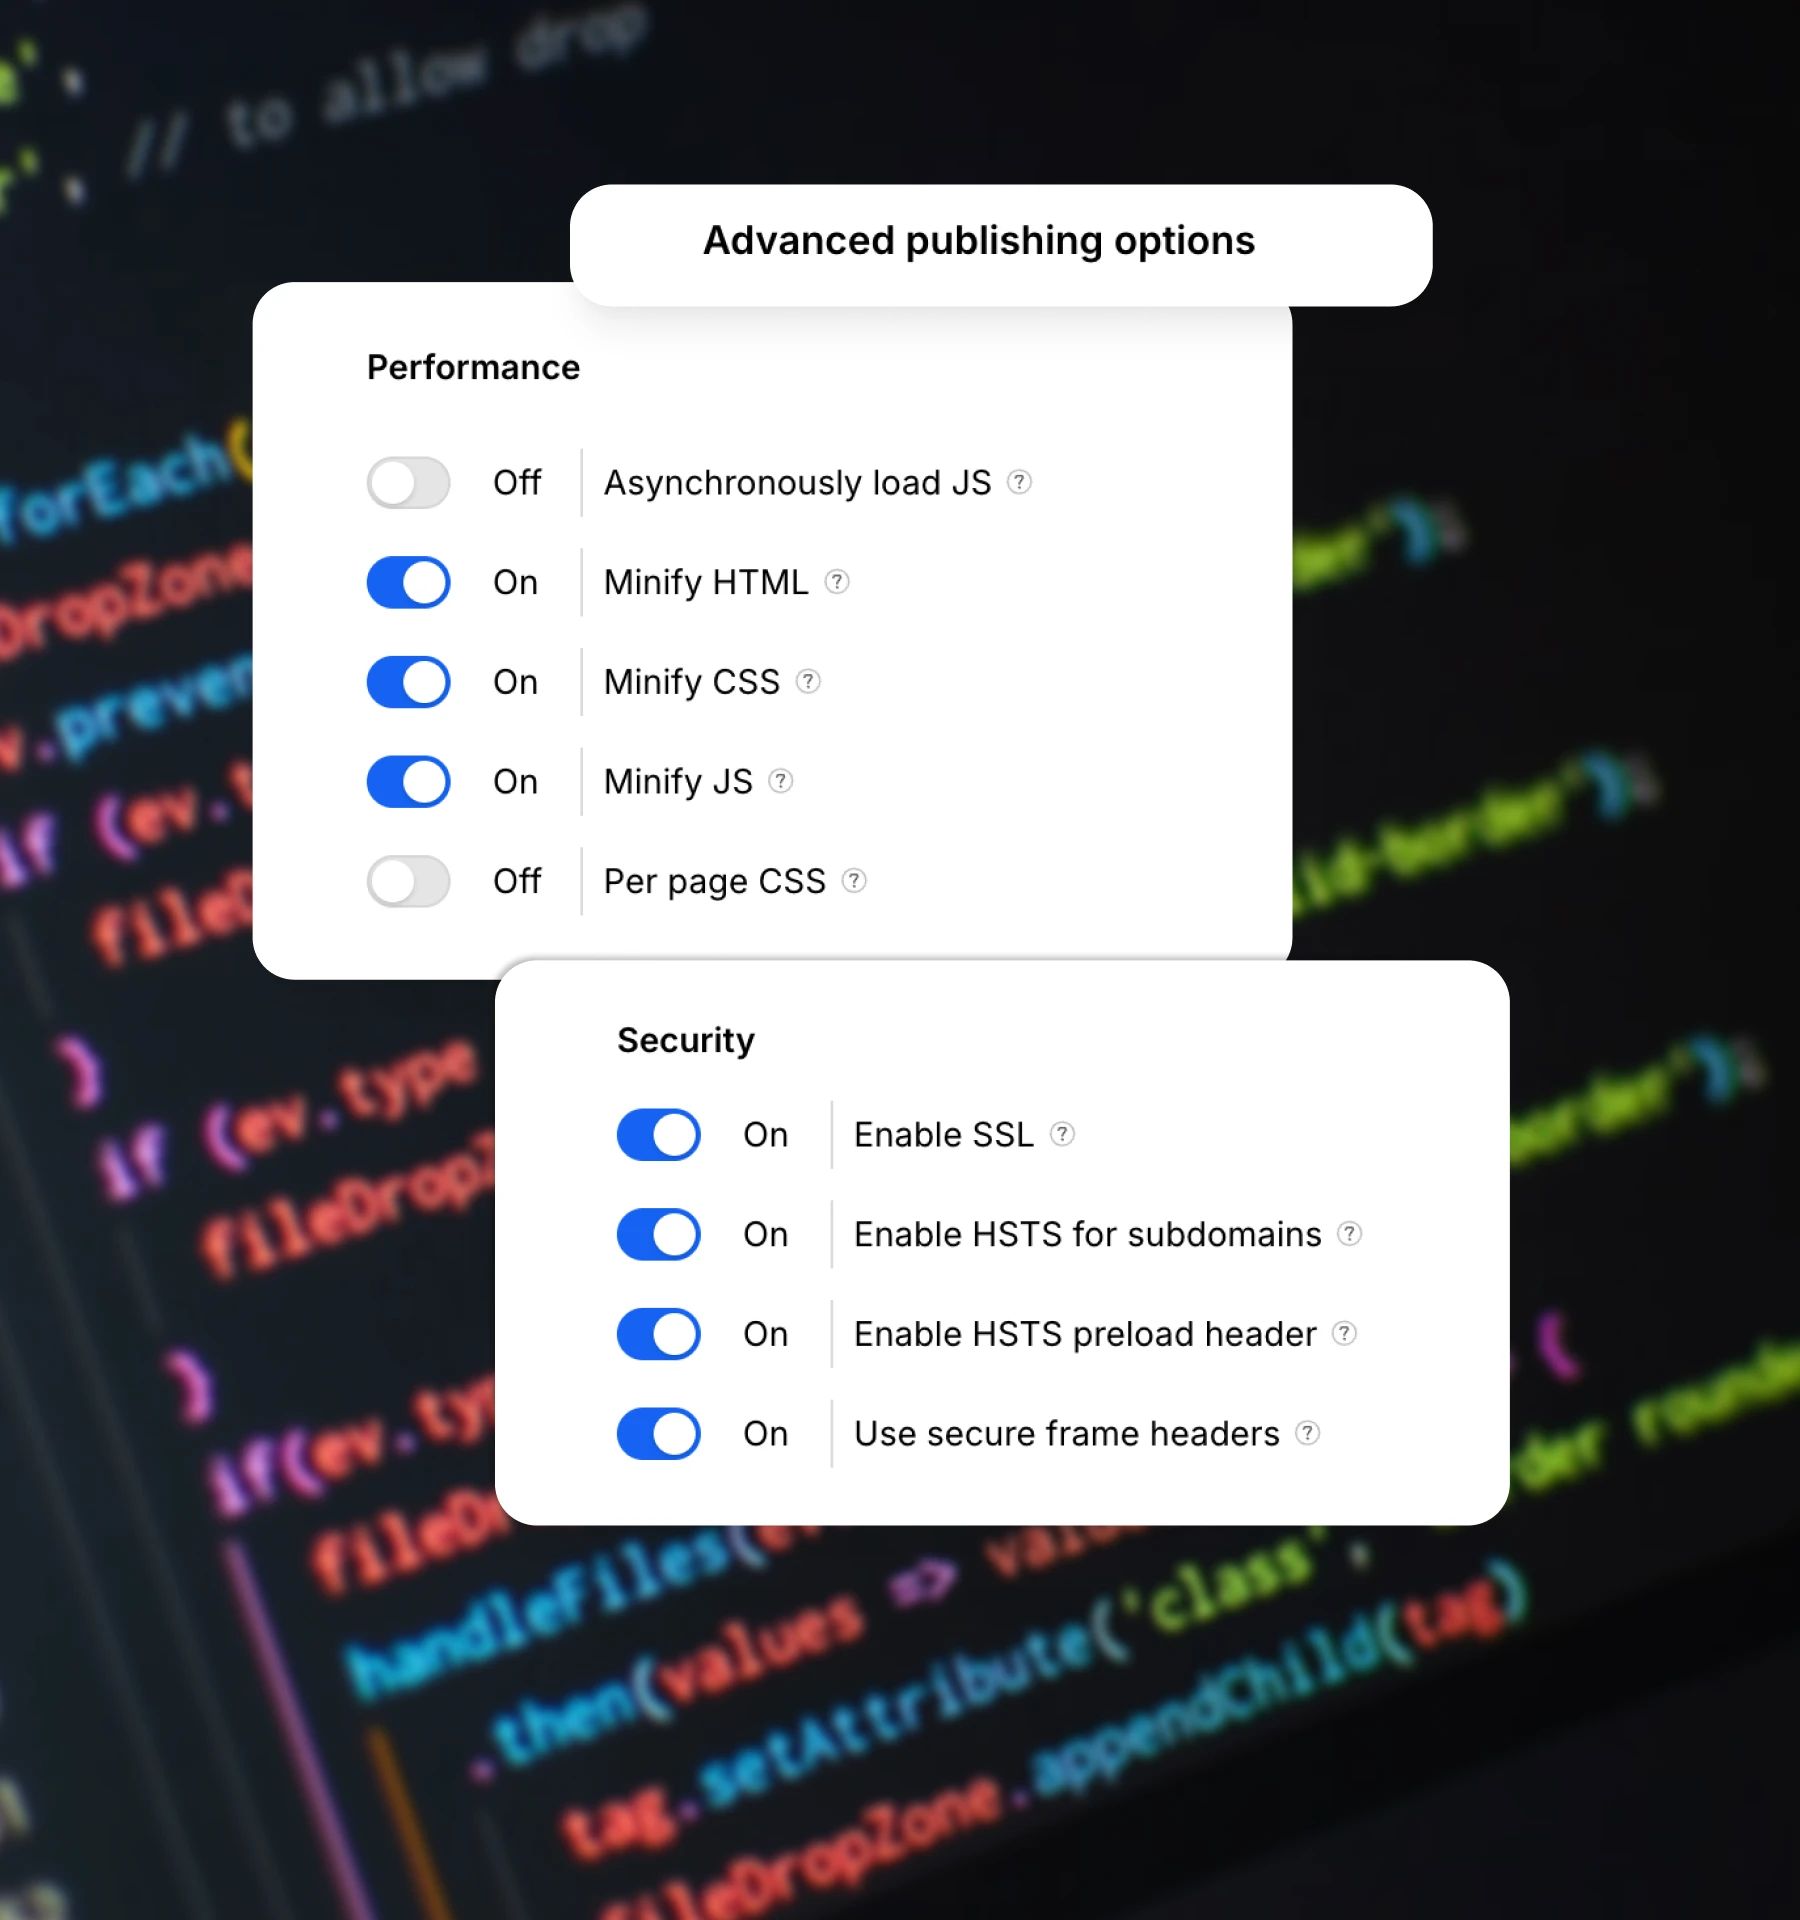Screen dimensions: 1800x1920
Task: Open help for Per page CSS
Action: pos(854,881)
